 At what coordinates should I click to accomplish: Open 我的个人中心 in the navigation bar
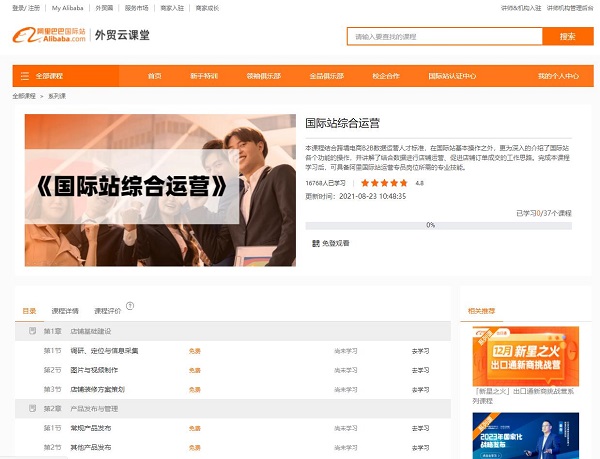point(557,76)
